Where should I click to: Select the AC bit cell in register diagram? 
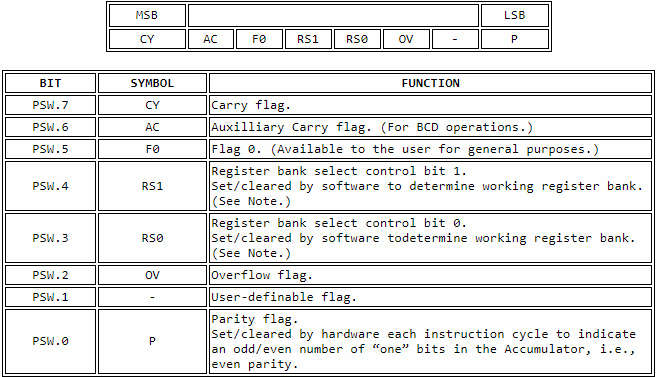pos(211,39)
